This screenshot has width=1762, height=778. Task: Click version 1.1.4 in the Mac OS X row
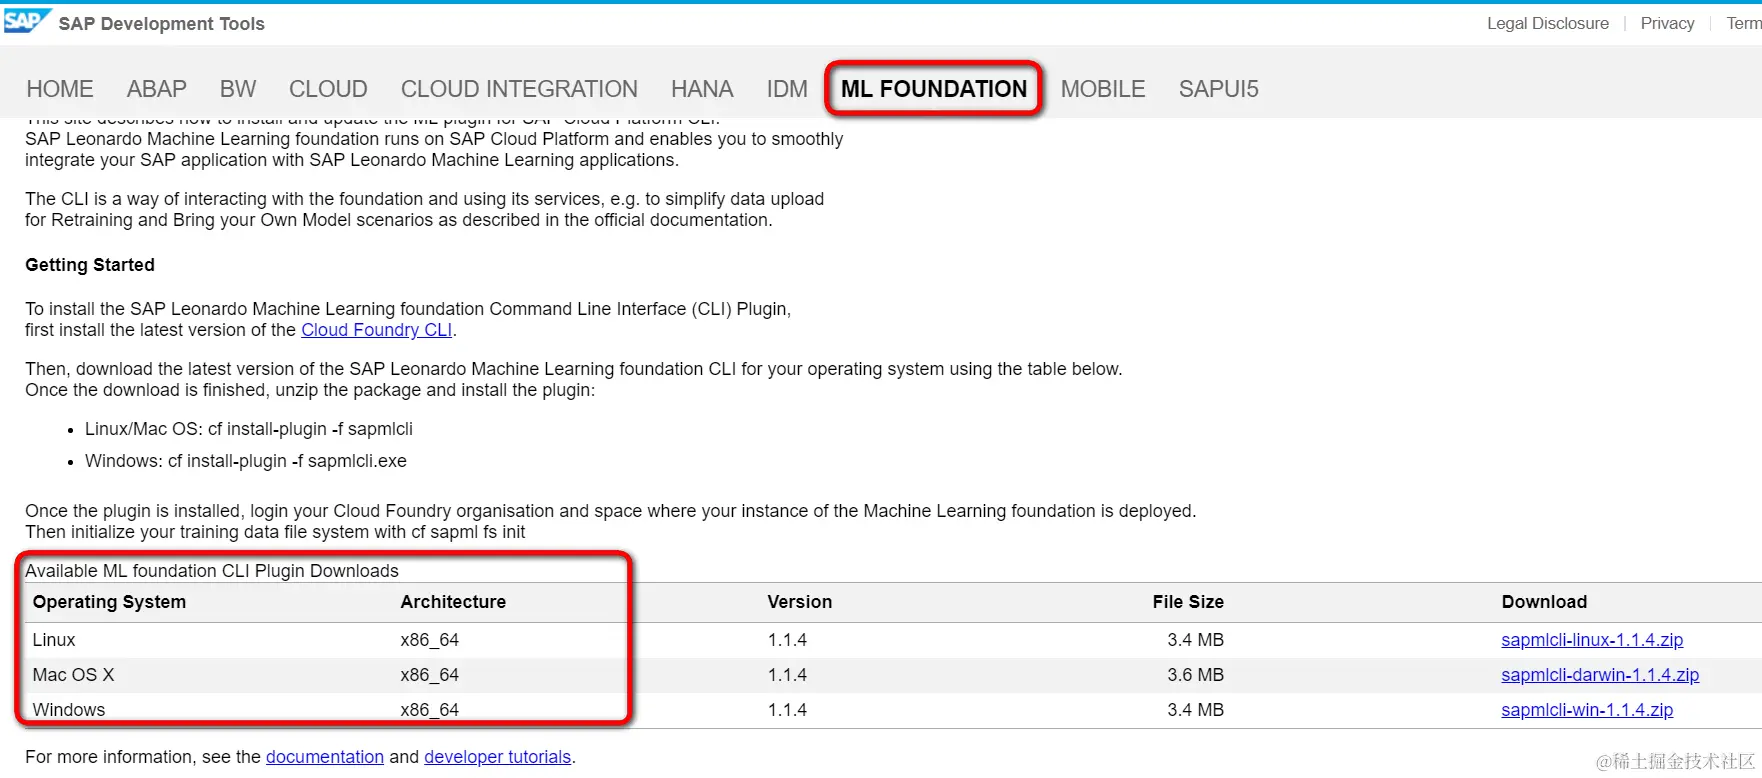787,675
